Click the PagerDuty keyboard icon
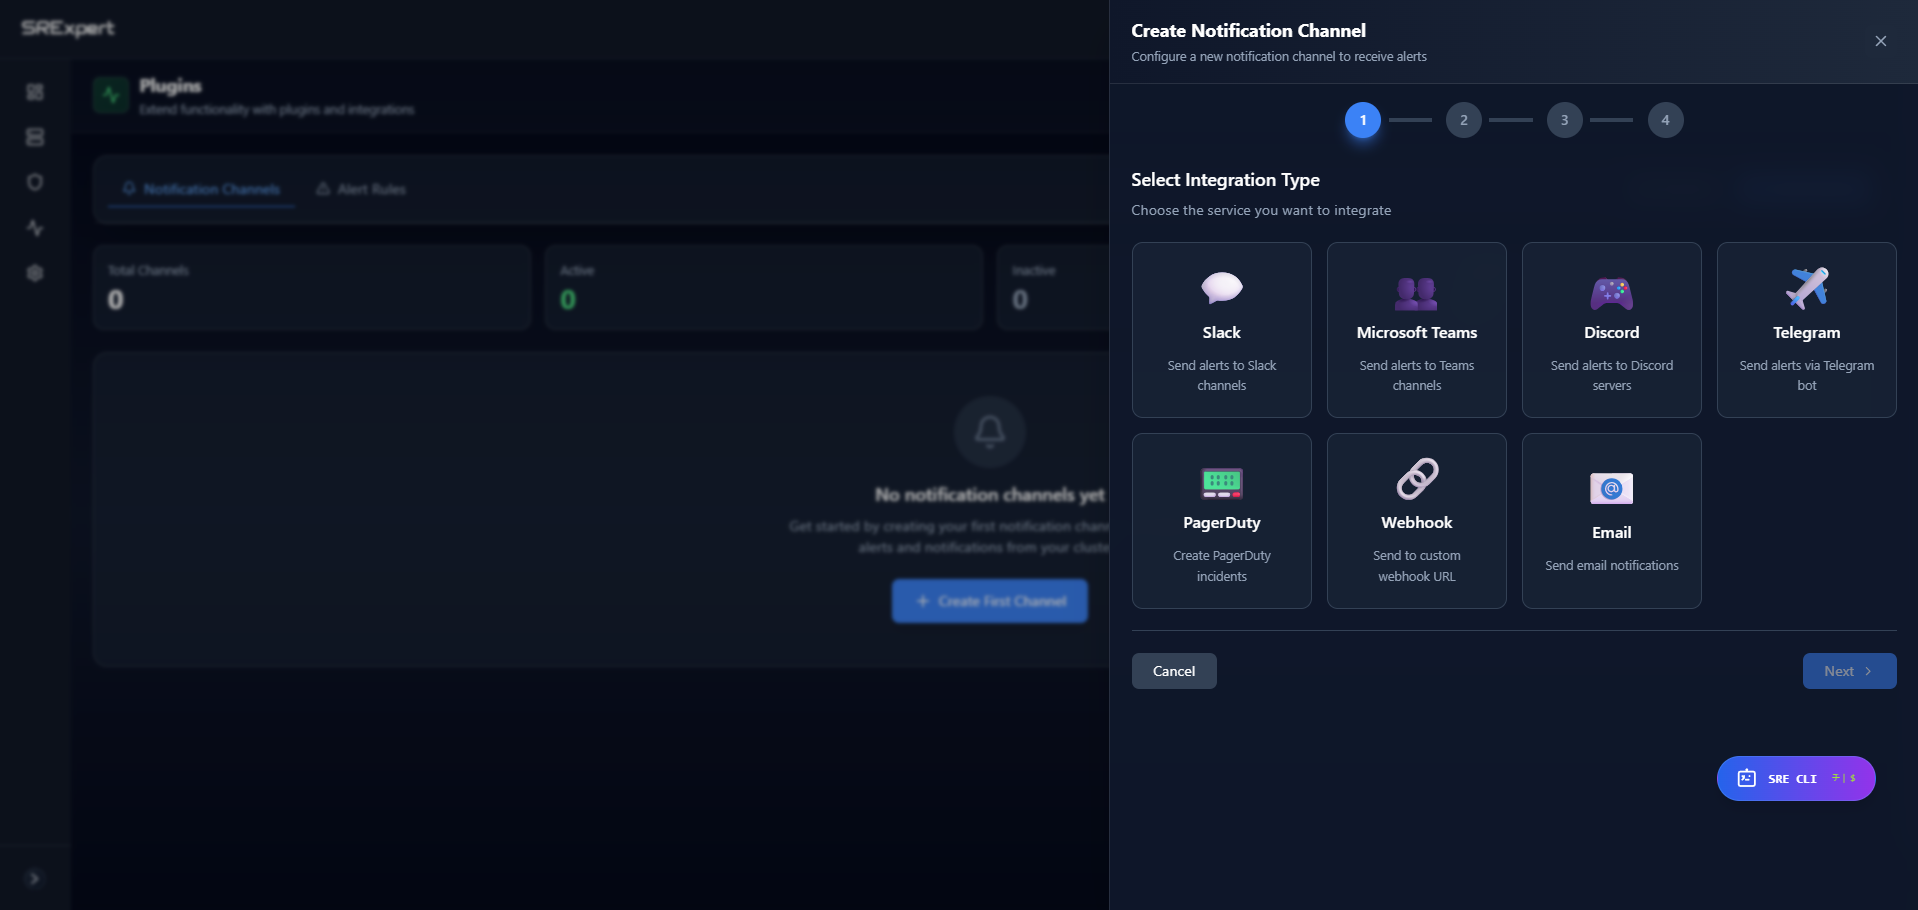Viewport: 1918px width, 910px height. pos(1221,483)
